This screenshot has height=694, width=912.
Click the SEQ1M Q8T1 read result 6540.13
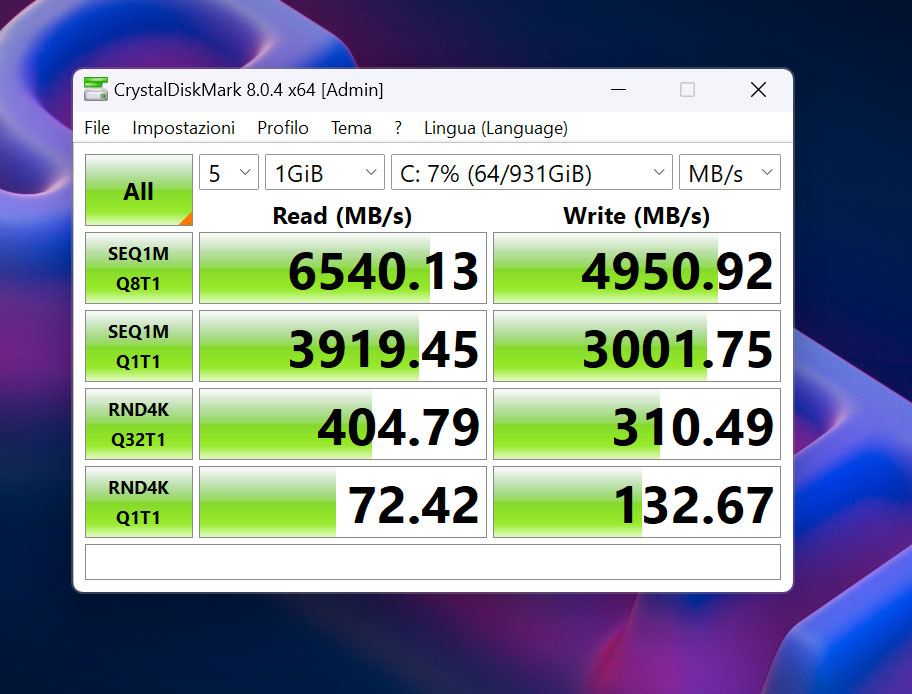pyautogui.click(x=343, y=268)
